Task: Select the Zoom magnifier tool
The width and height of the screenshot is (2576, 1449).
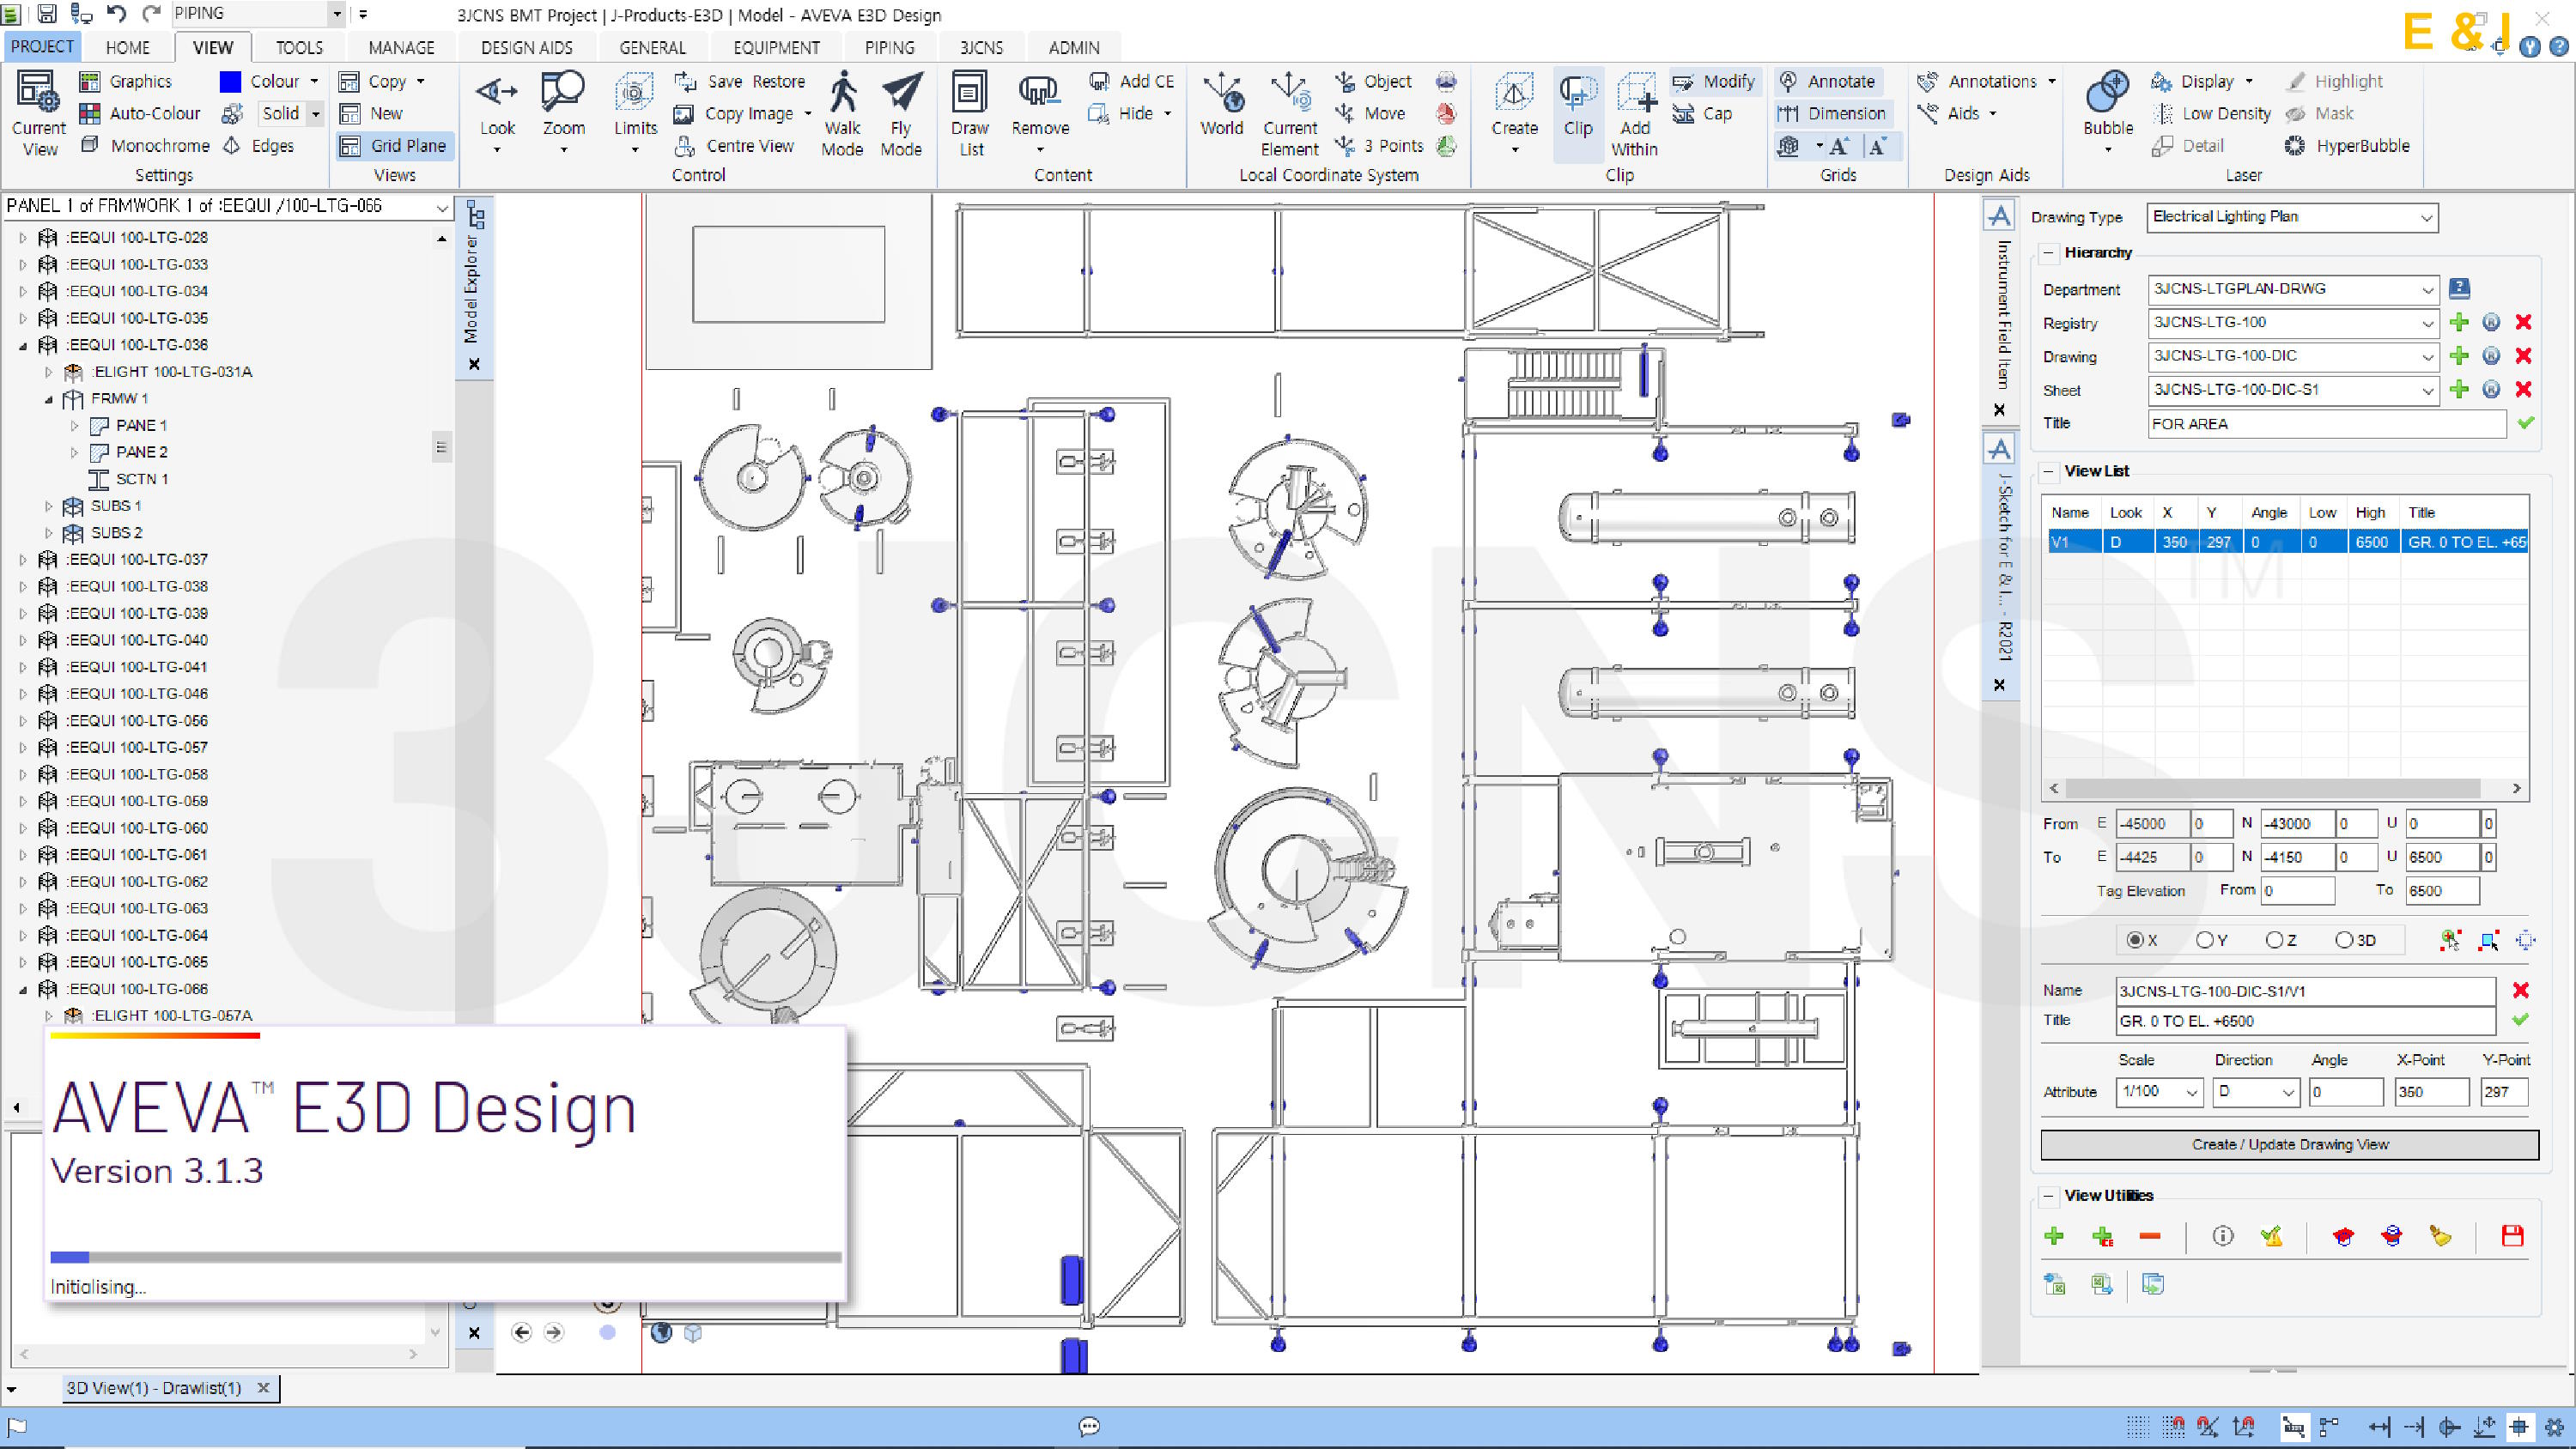Action: (563, 92)
